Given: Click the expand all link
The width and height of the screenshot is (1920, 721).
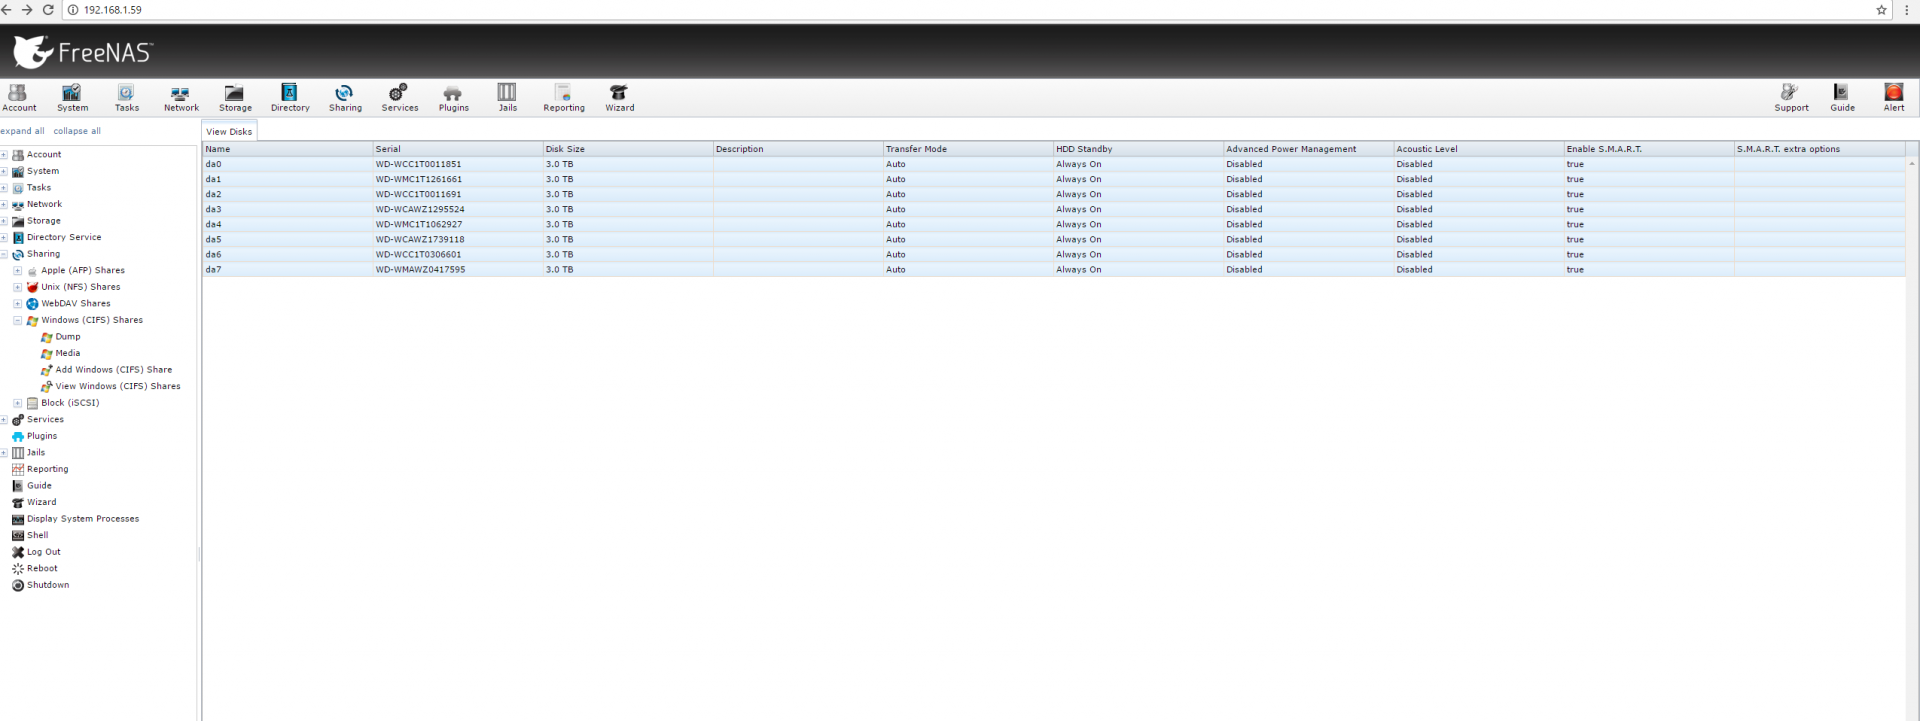Looking at the screenshot, I should point(22,131).
